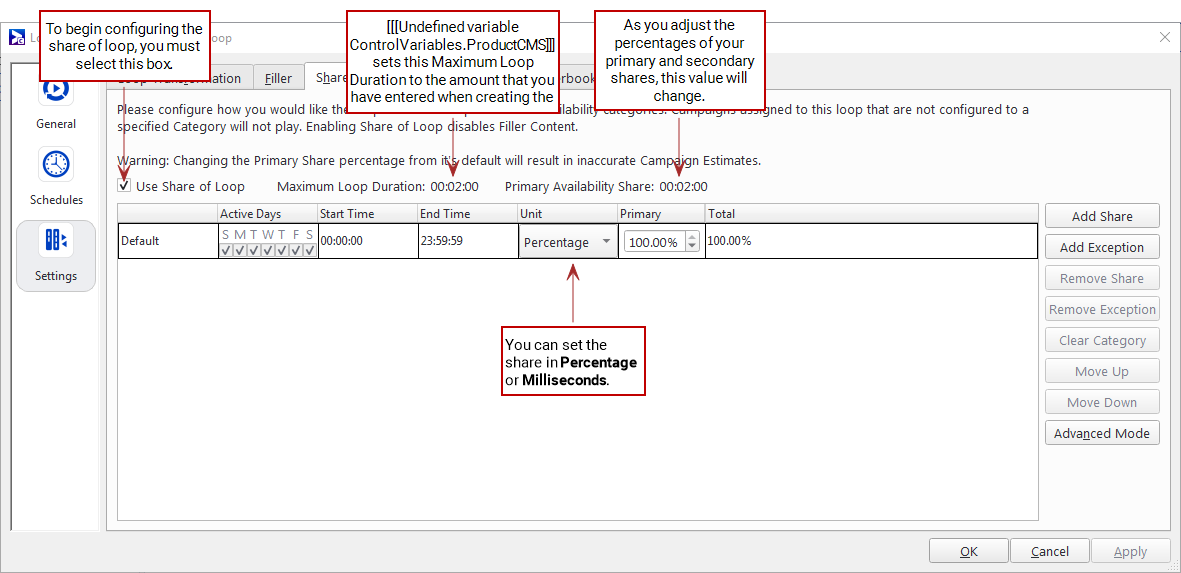Increase Primary percentage with up arrow
This screenshot has width=1181, height=573.
tap(692, 237)
